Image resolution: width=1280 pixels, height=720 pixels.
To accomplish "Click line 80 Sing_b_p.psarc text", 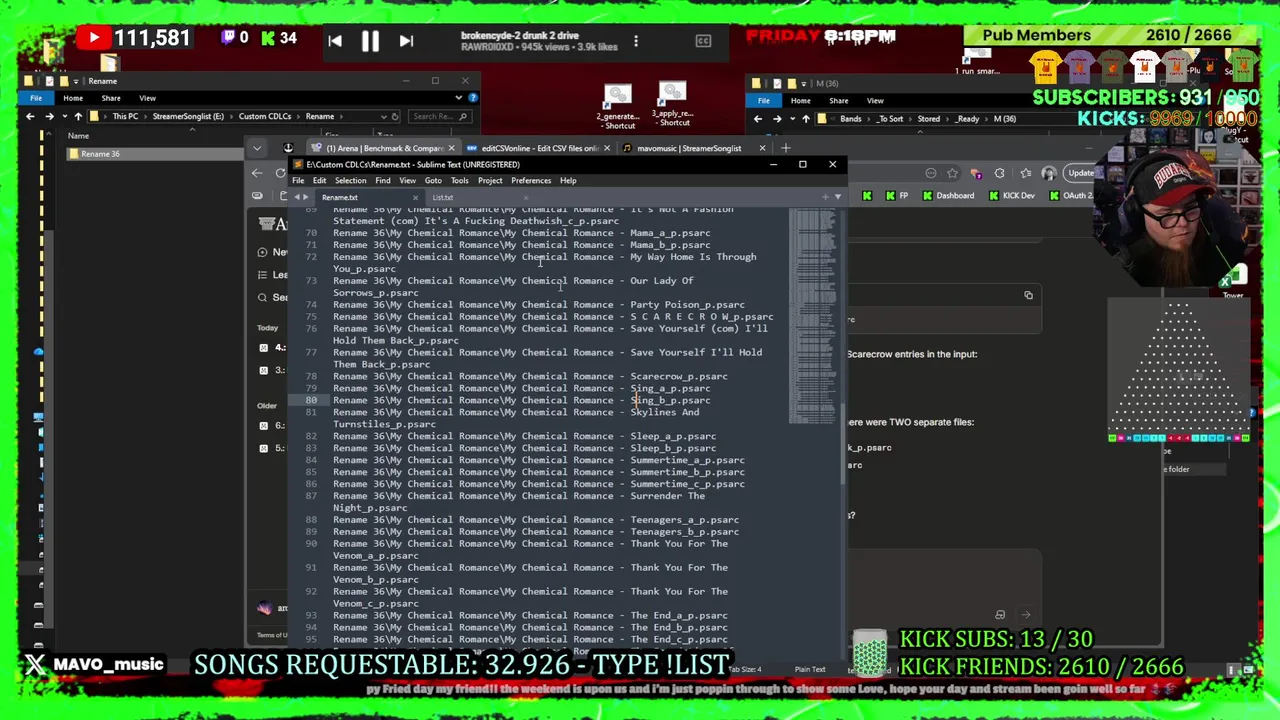I will [670, 400].
